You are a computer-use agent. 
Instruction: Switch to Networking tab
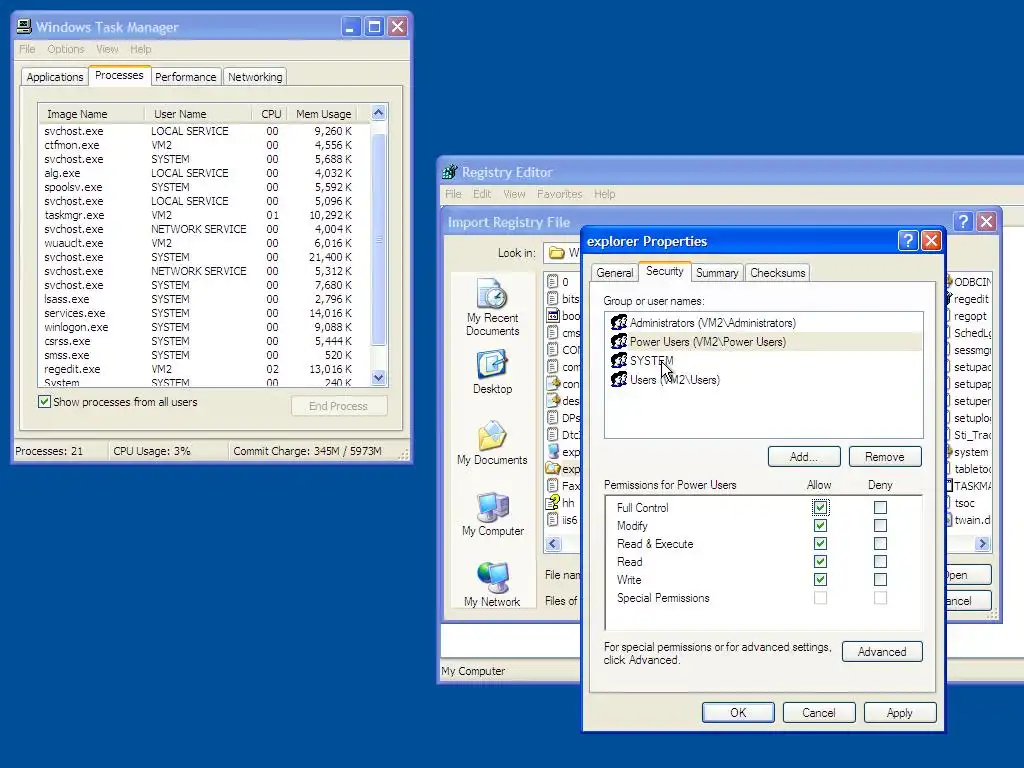pos(255,77)
